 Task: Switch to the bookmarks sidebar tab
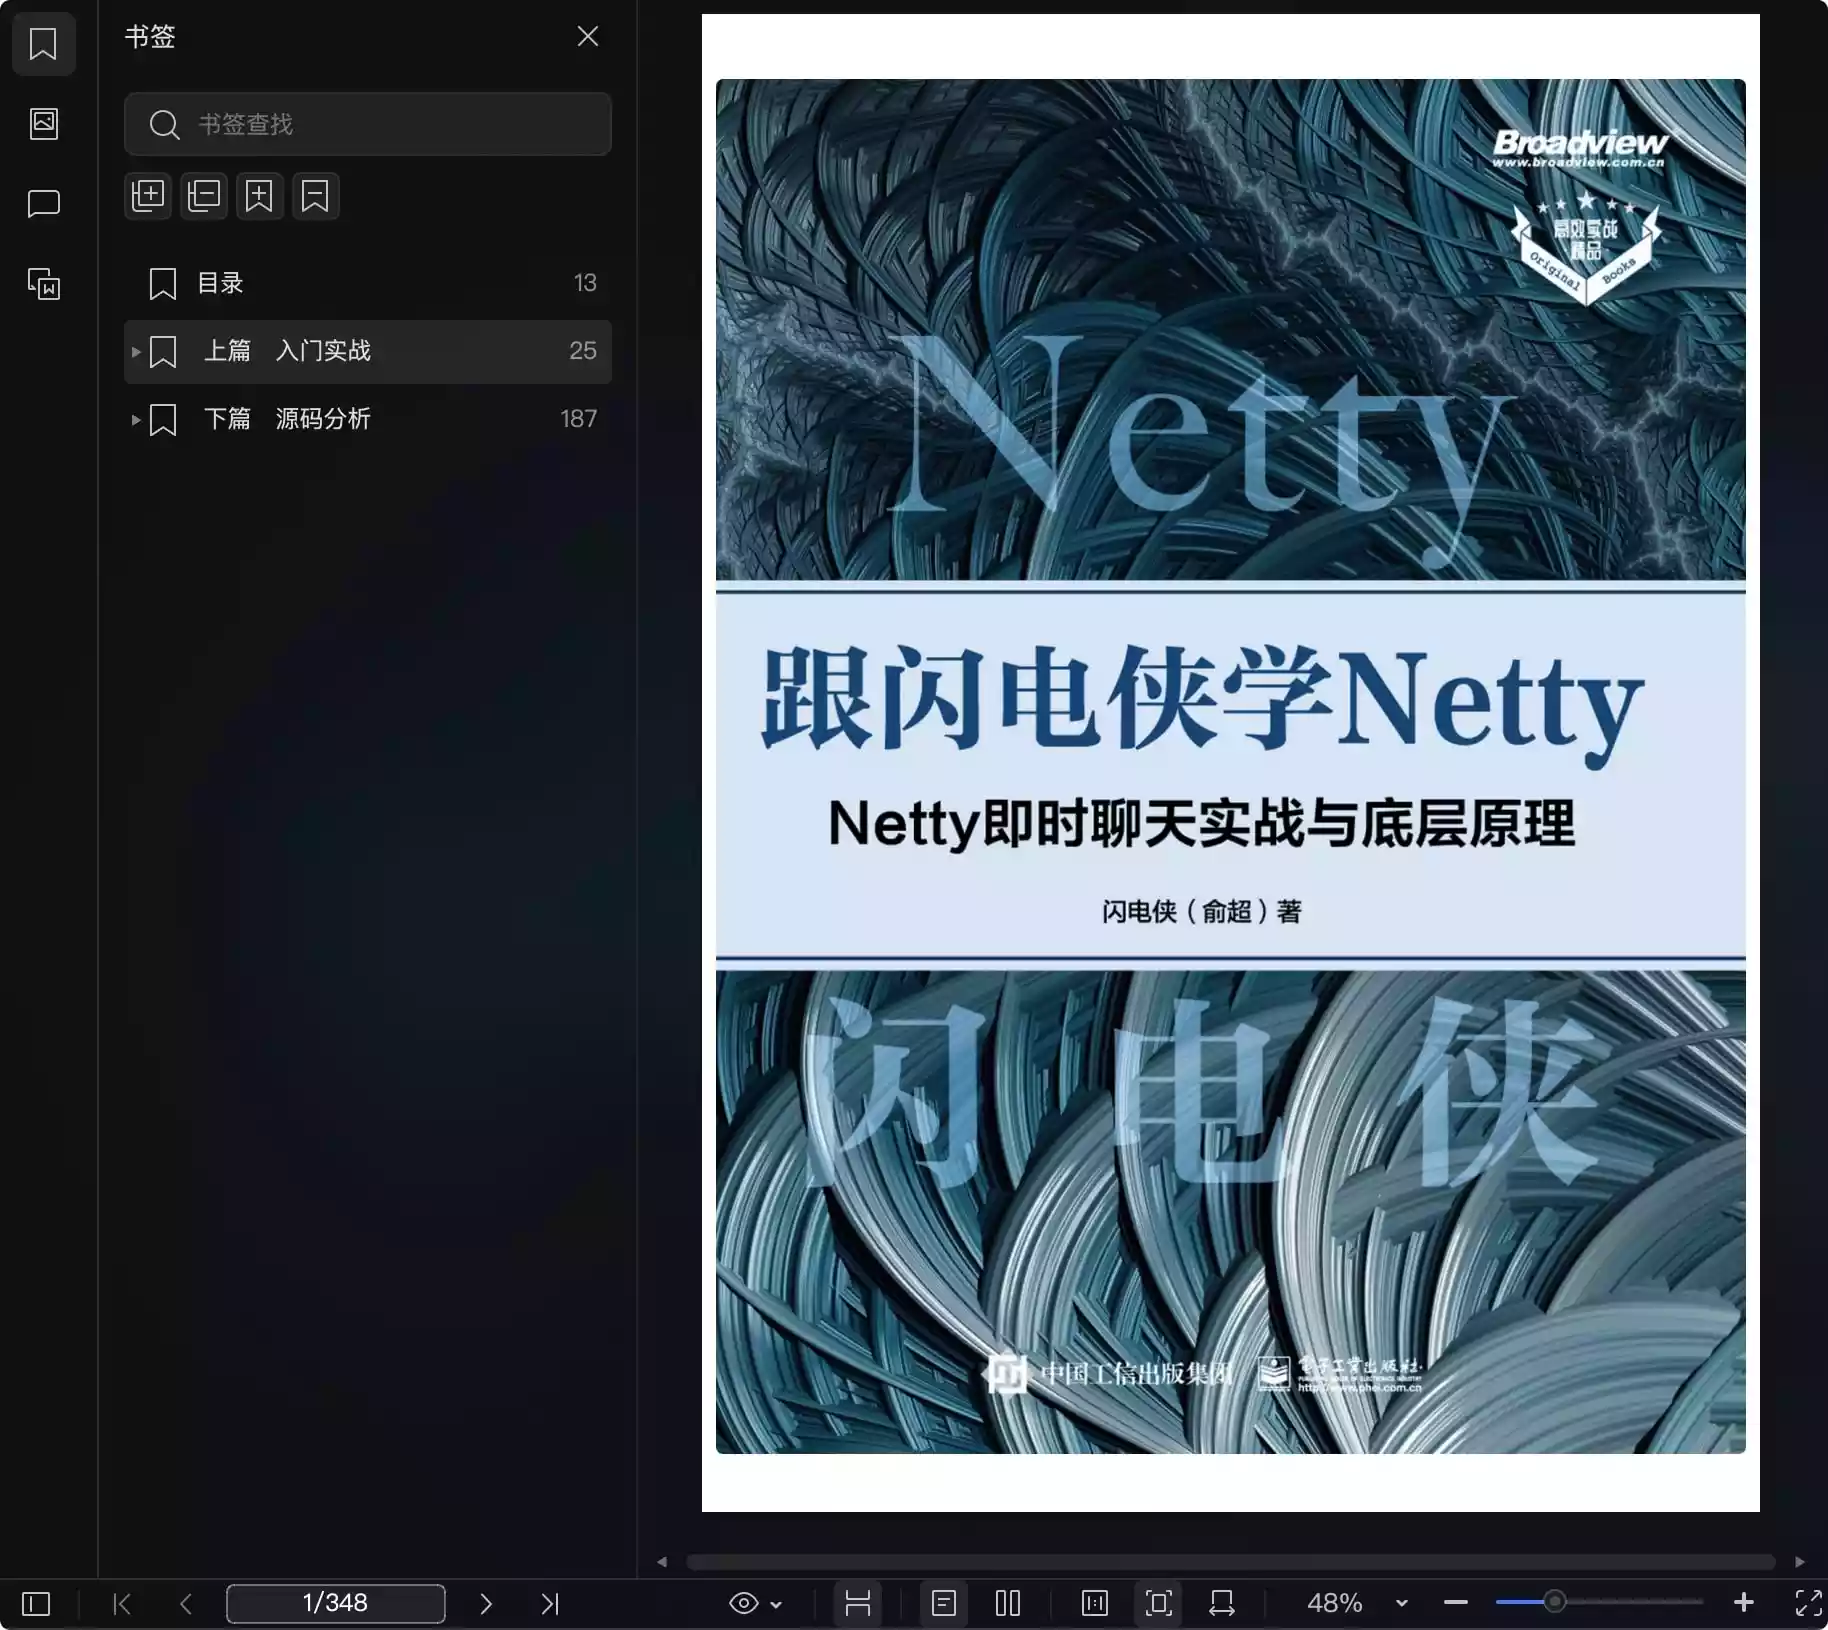click(x=44, y=44)
